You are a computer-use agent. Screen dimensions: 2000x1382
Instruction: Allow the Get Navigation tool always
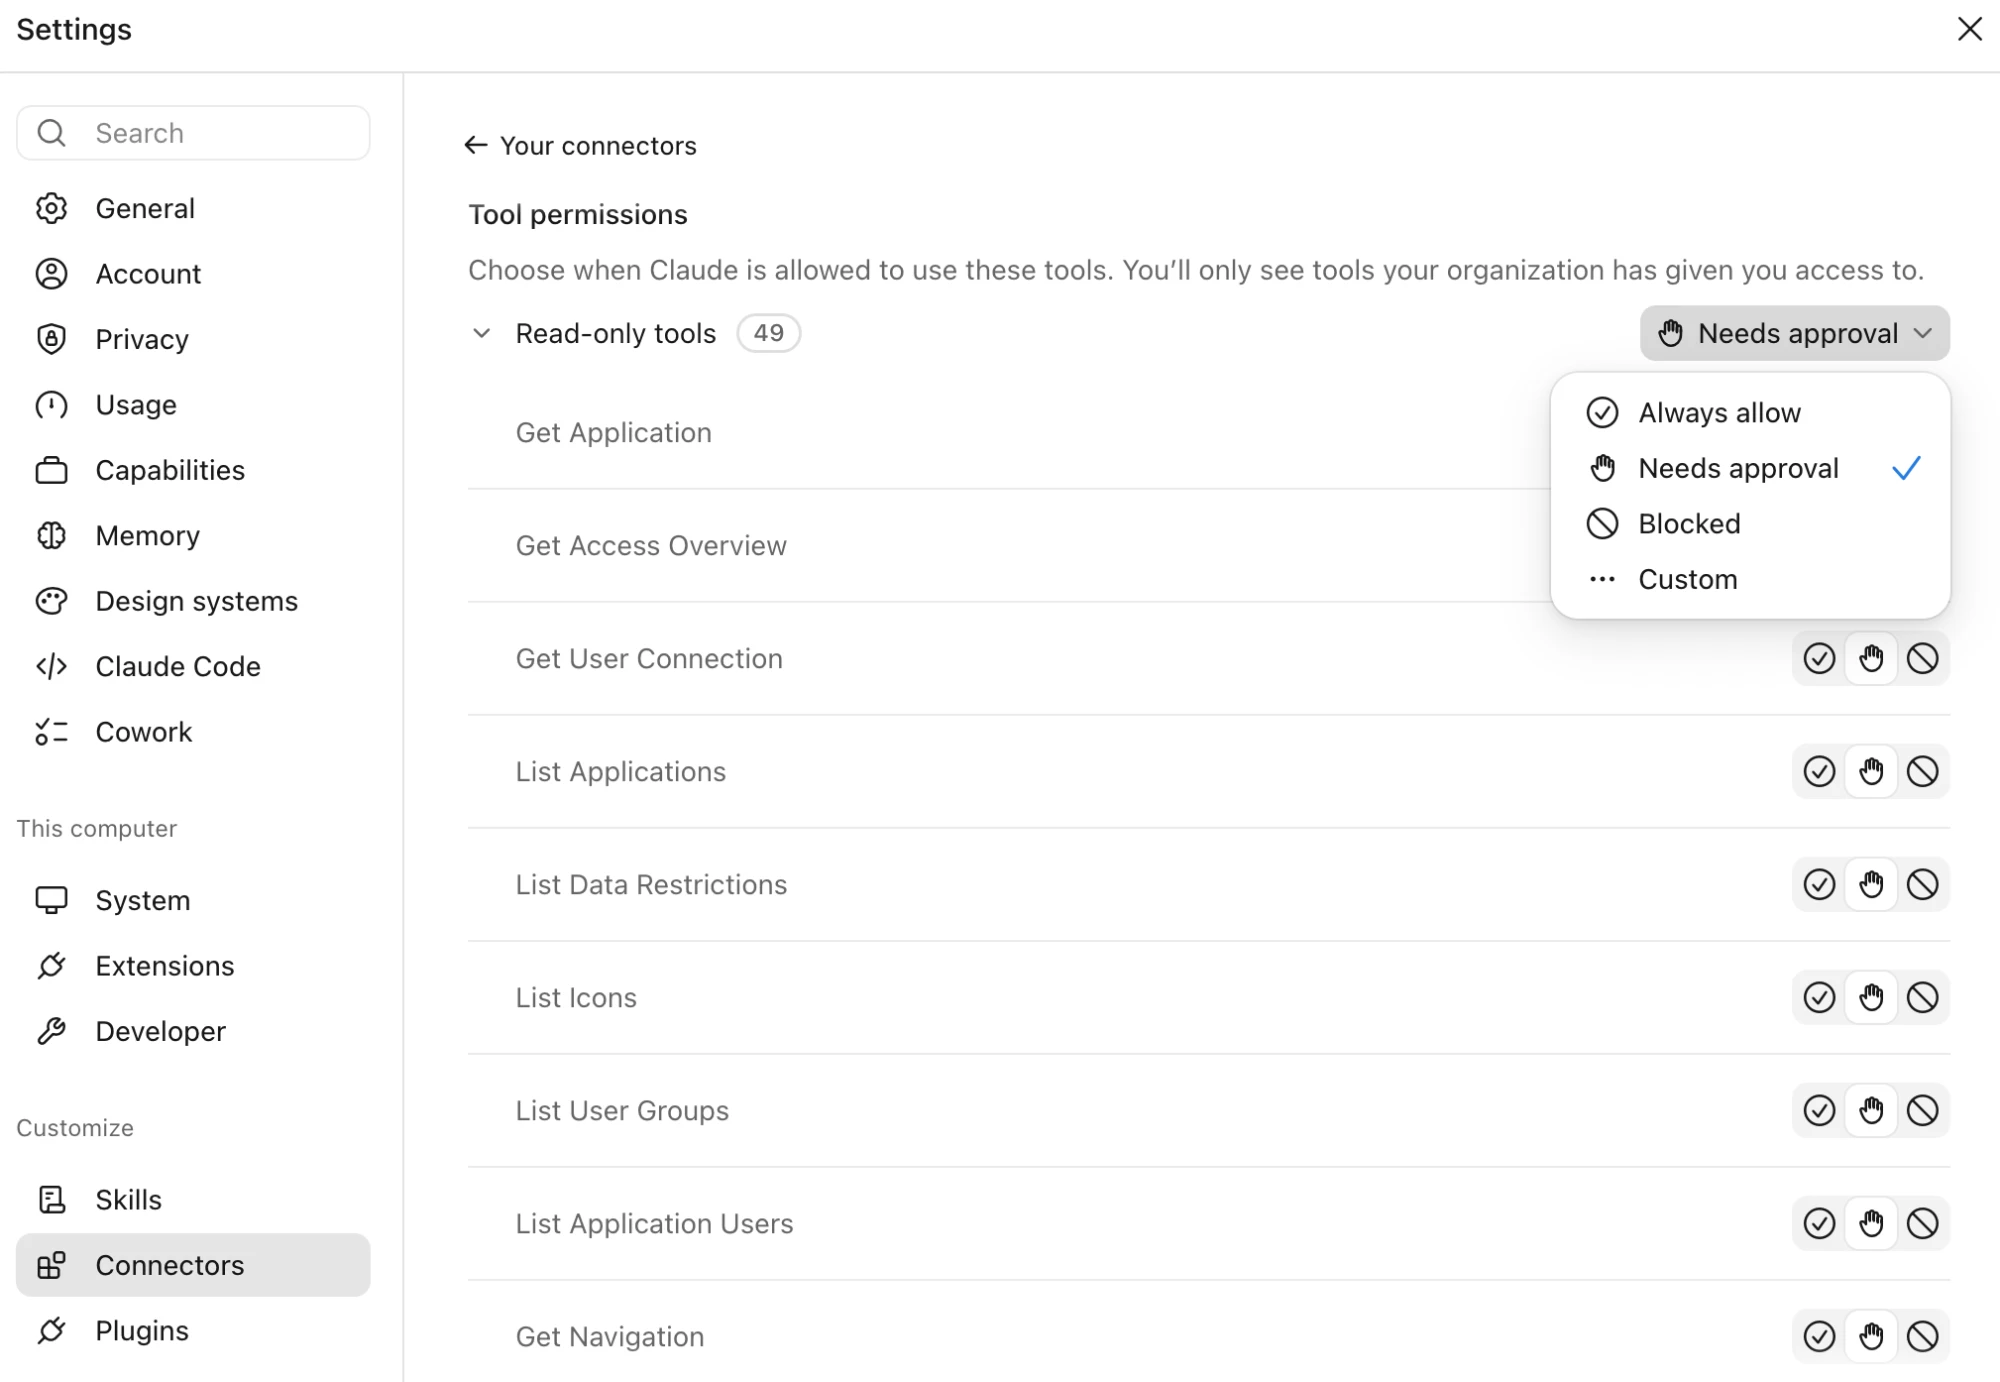coord(1819,1336)
